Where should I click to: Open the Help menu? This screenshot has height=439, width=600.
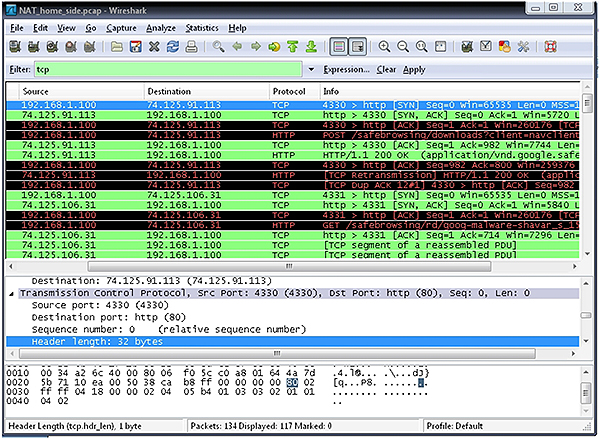[x=237, y=28]
